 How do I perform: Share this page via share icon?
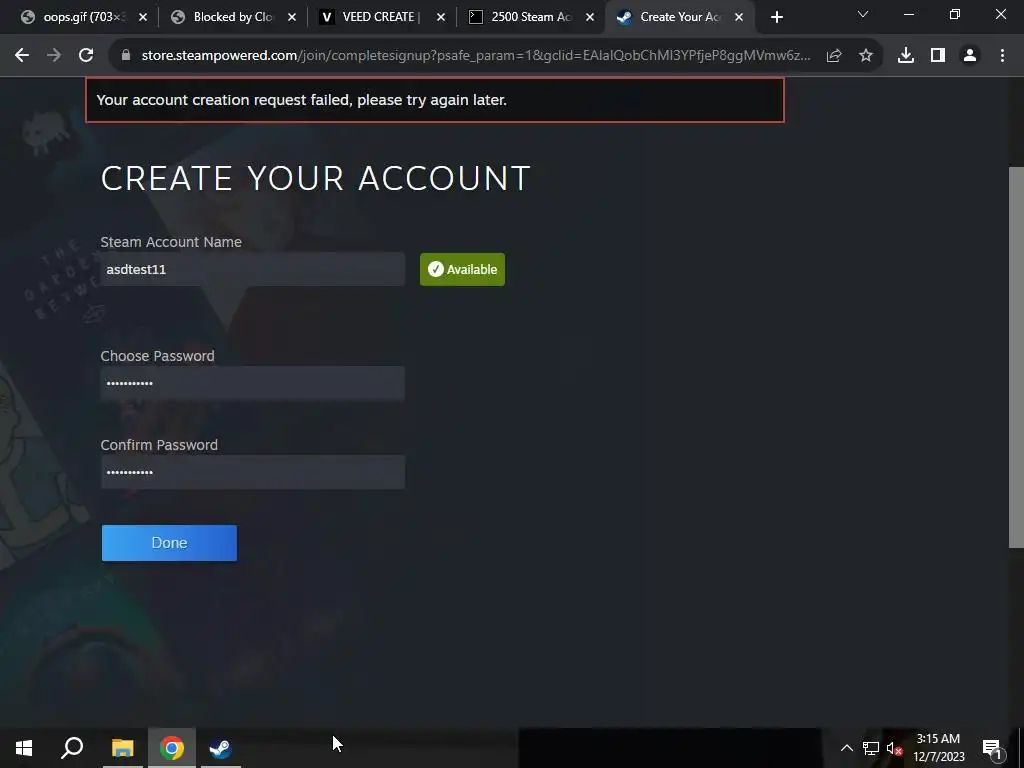[x=834, y=56]
